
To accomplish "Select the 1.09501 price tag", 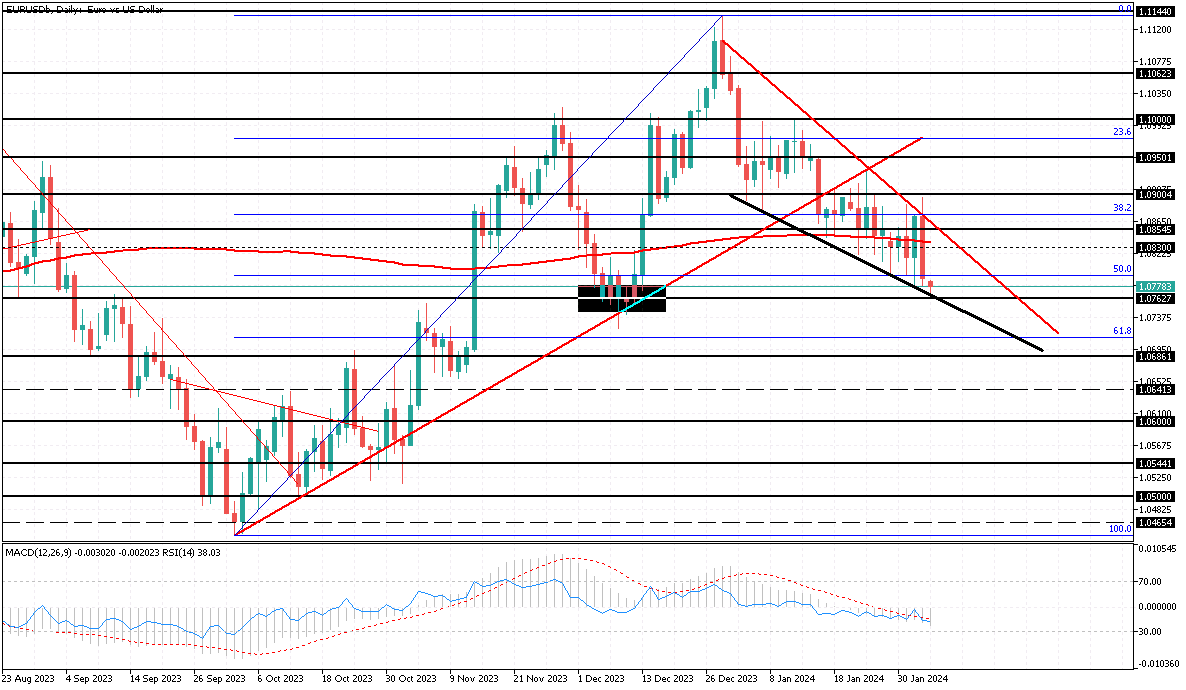I will point(1156,157).
